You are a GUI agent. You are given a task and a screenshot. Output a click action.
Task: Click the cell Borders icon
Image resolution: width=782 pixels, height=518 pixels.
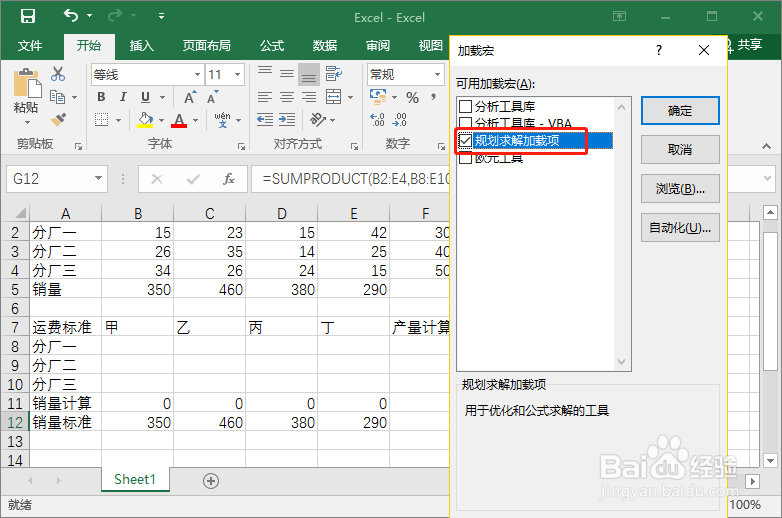tap(102, 120)
